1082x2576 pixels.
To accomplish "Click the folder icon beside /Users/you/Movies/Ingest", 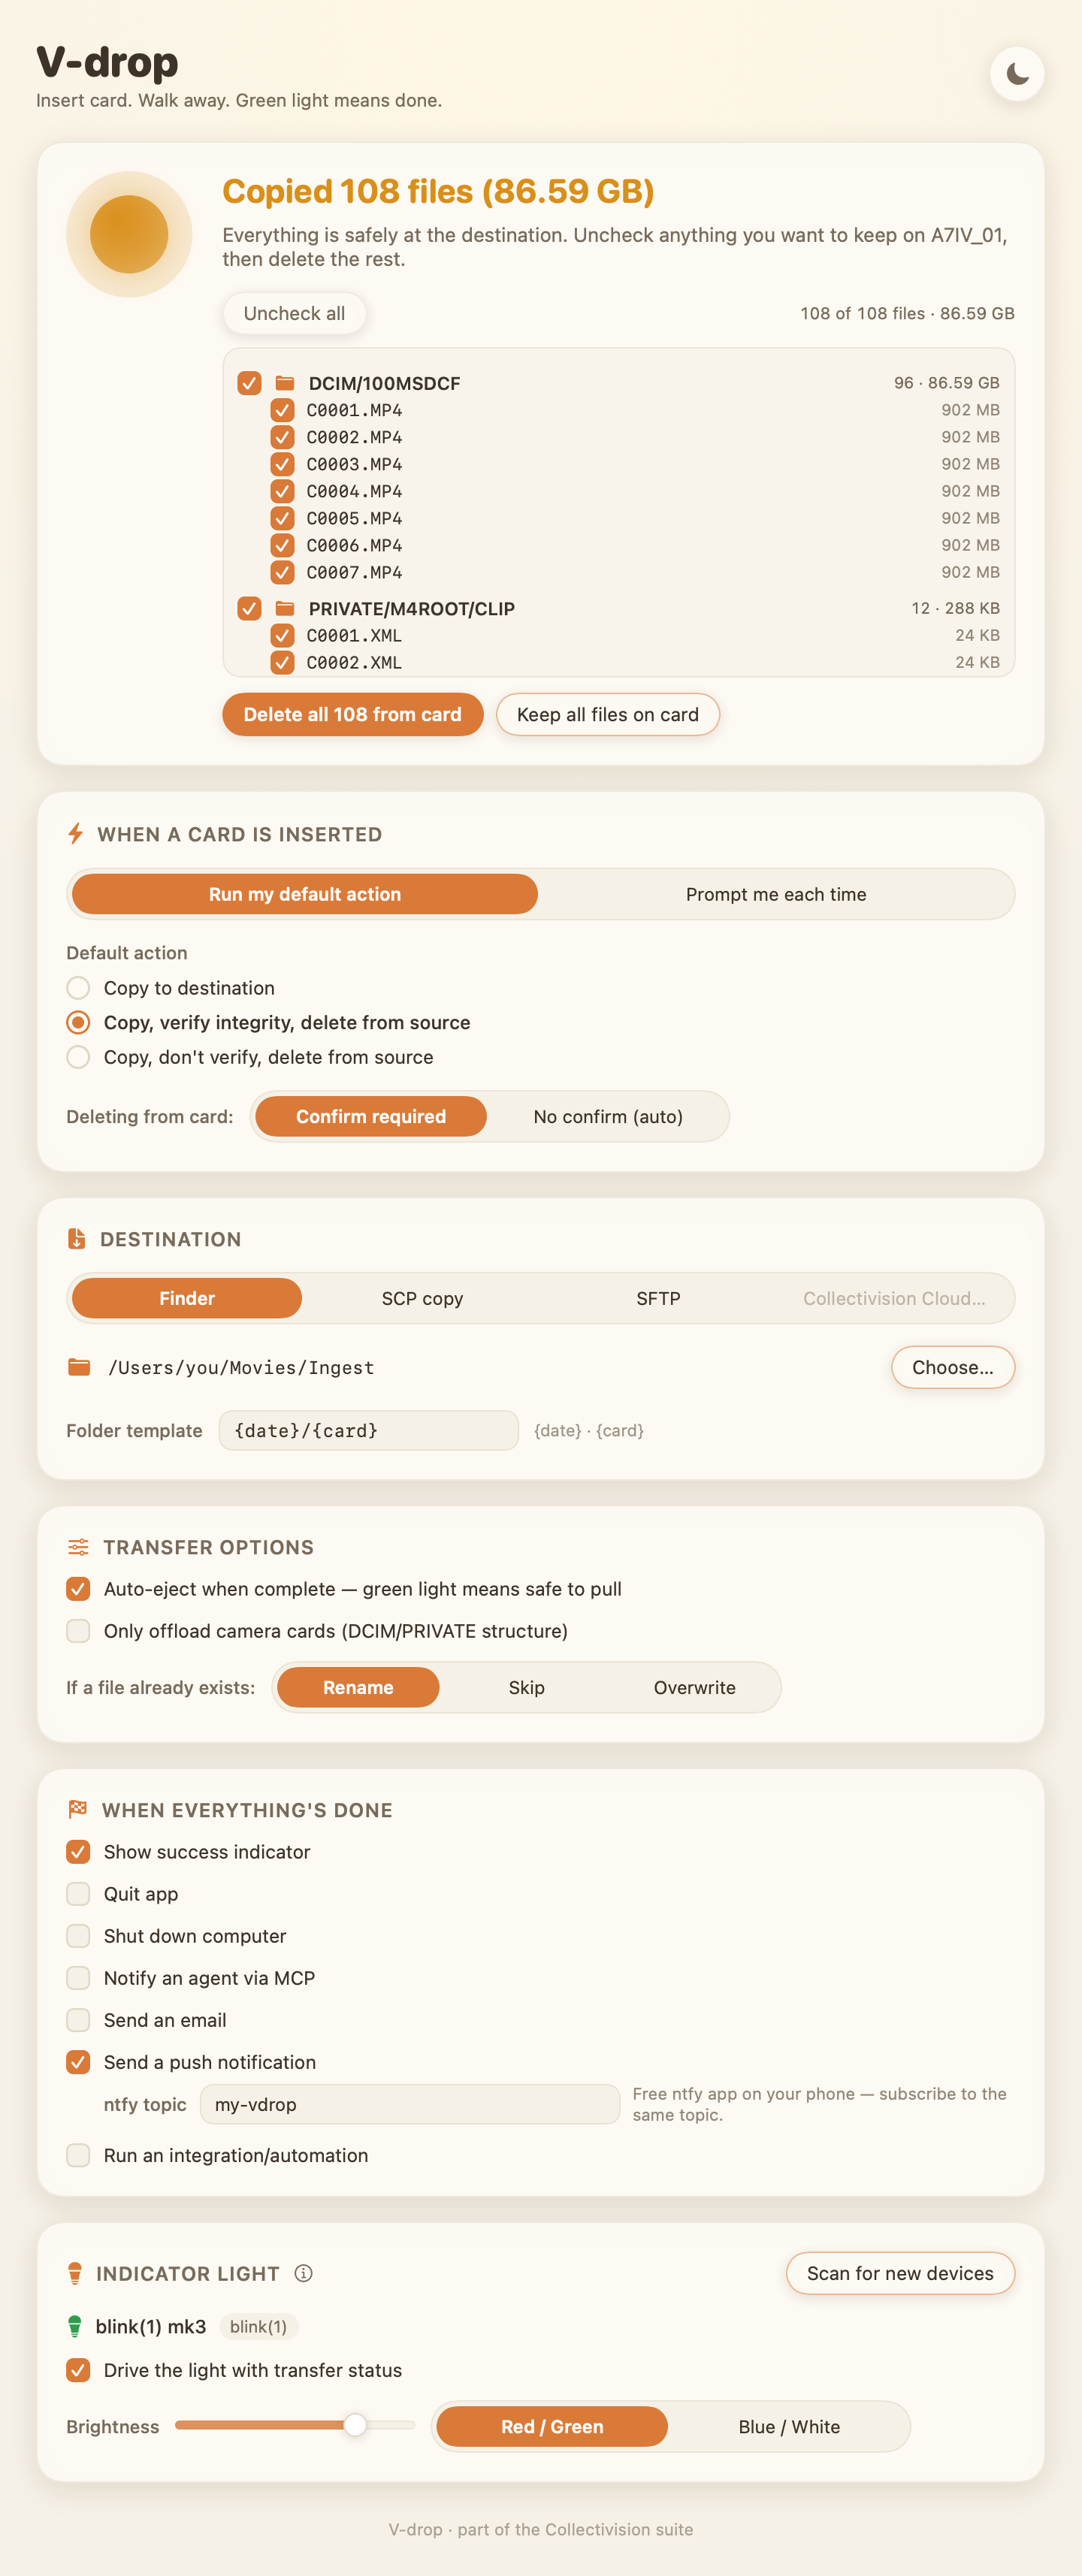I will [79, 1367].
